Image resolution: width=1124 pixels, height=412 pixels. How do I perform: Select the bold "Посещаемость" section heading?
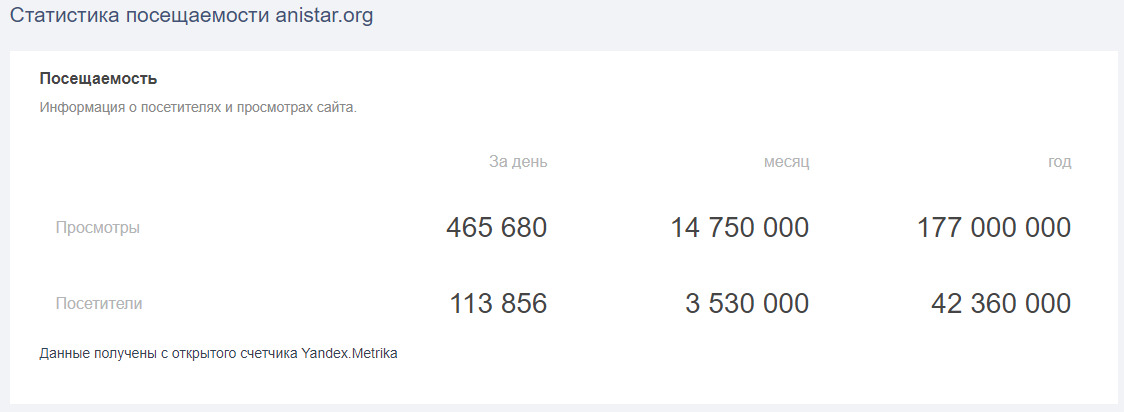point(98,78)
